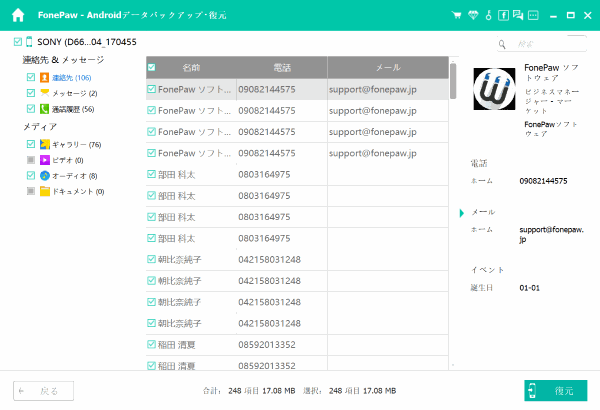Image resolution: width=600 pixels, height=410 pixels.
Task: Uncheck the contacts (106) checkbox
Action: [31, 77]
